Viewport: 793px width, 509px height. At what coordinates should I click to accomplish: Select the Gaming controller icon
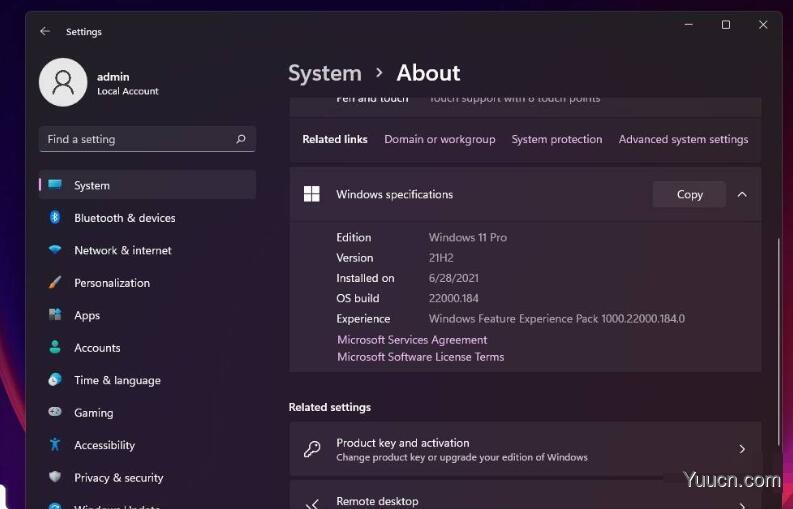click(55, 412)
